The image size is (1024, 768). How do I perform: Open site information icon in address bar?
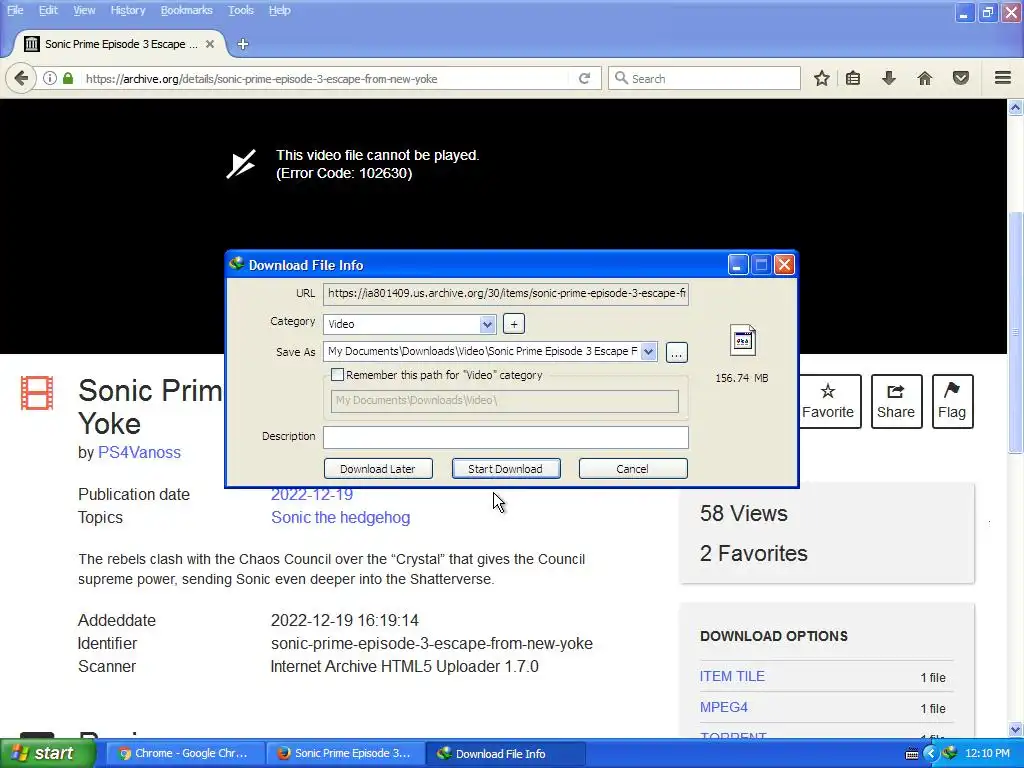pos(50,78)
